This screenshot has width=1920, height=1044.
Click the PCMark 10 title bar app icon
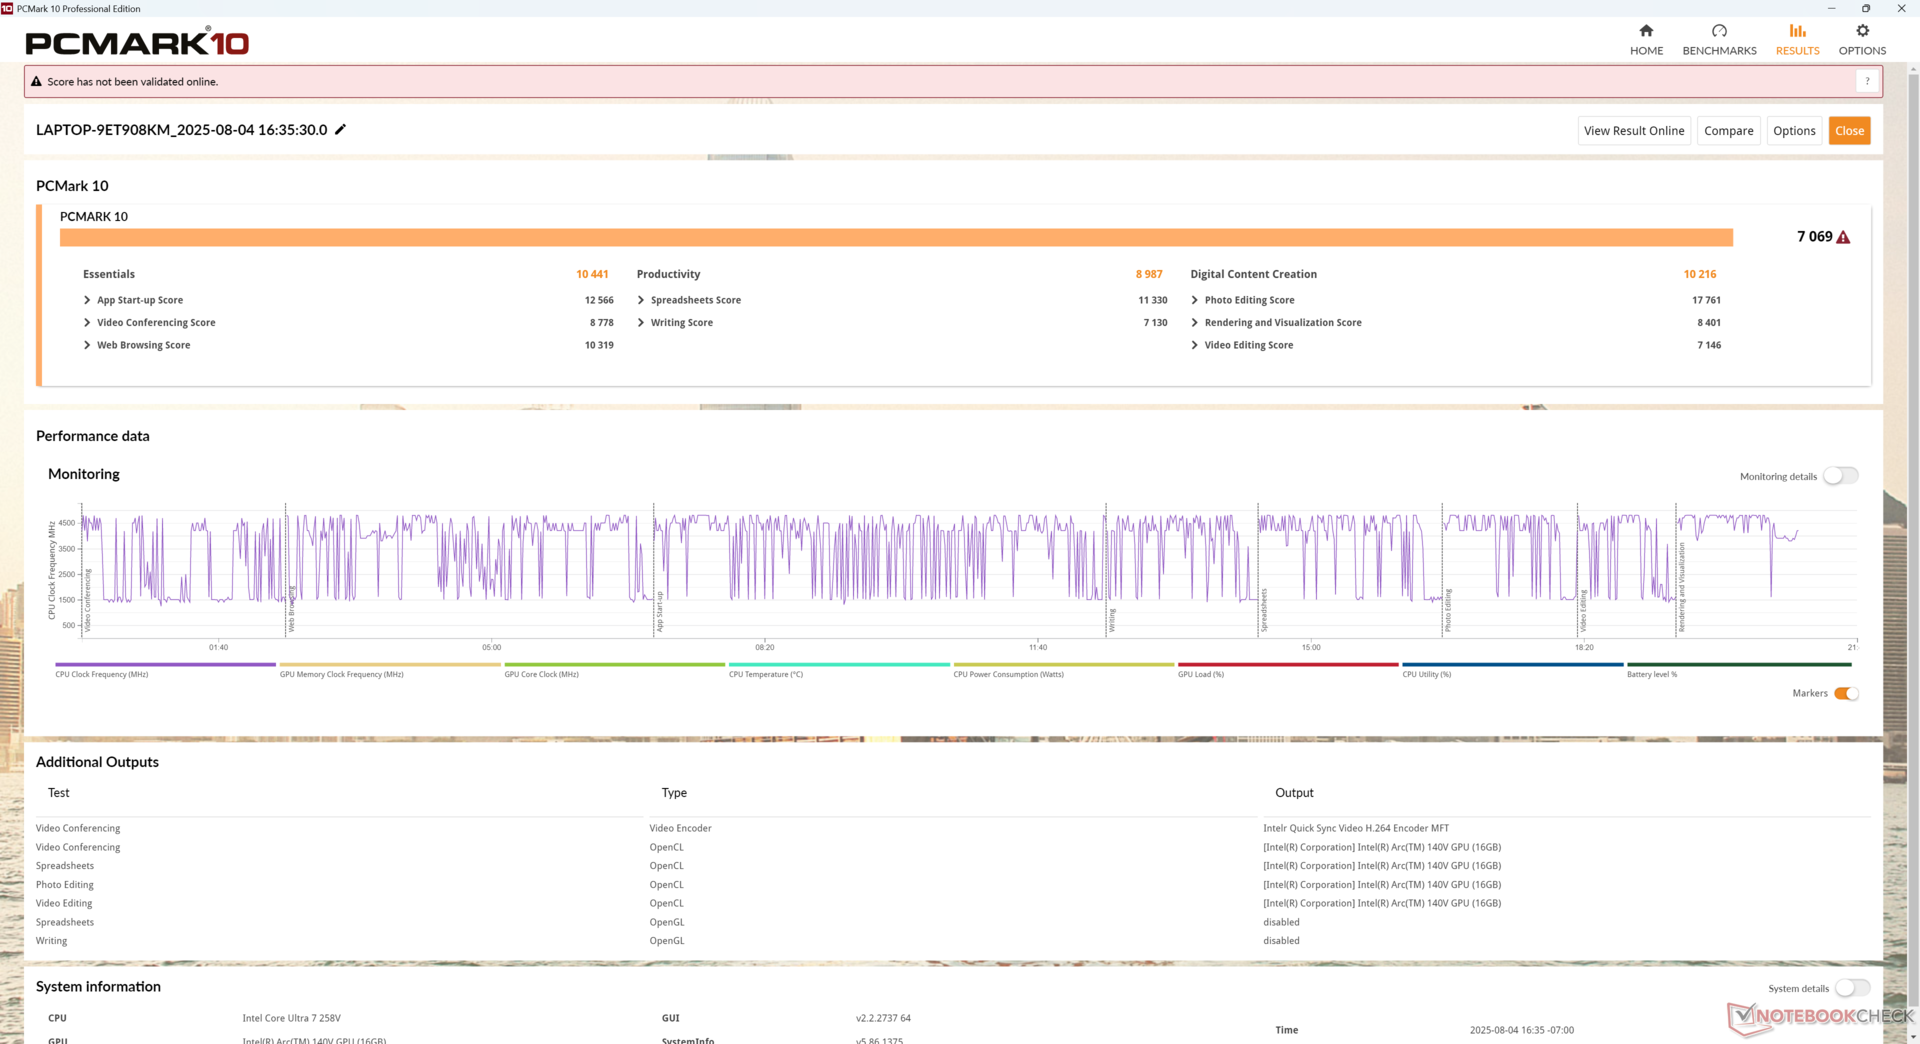tap(7, 8)
